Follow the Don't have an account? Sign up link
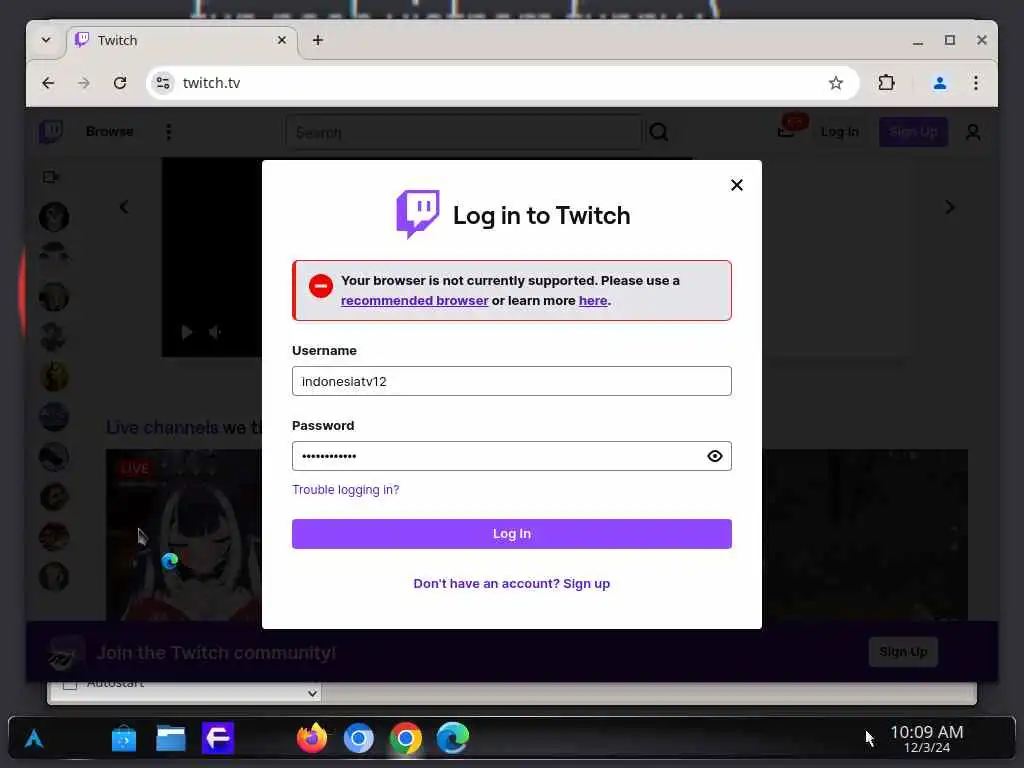The height and width of the screenshot is (768, 1024). (511, 583)
